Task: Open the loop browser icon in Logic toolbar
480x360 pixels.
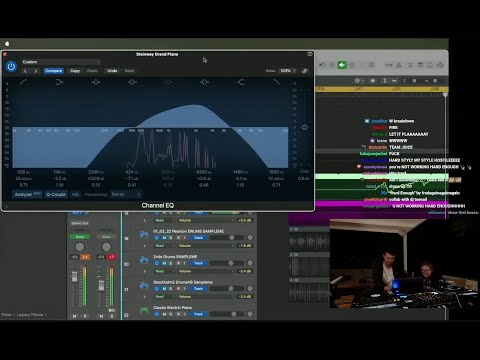Action: [430, 65]
